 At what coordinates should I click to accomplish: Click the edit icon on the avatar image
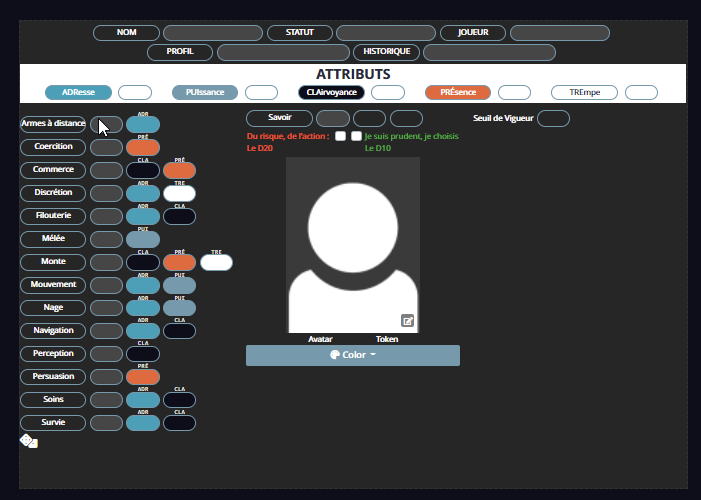(x=408, y=321)
